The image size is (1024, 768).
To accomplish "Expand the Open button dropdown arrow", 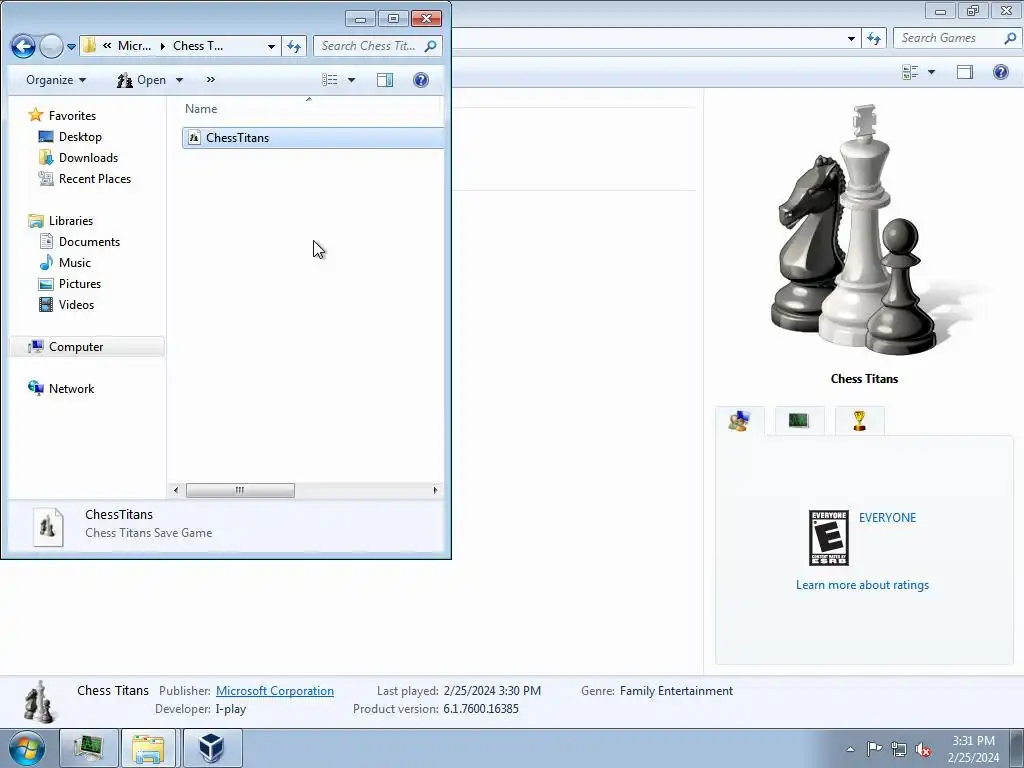I will pos(180,80).
